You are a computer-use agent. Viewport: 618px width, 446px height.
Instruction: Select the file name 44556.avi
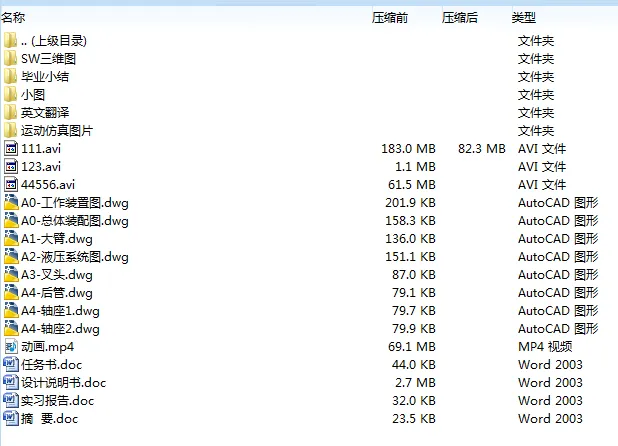[x=48, y=185]
